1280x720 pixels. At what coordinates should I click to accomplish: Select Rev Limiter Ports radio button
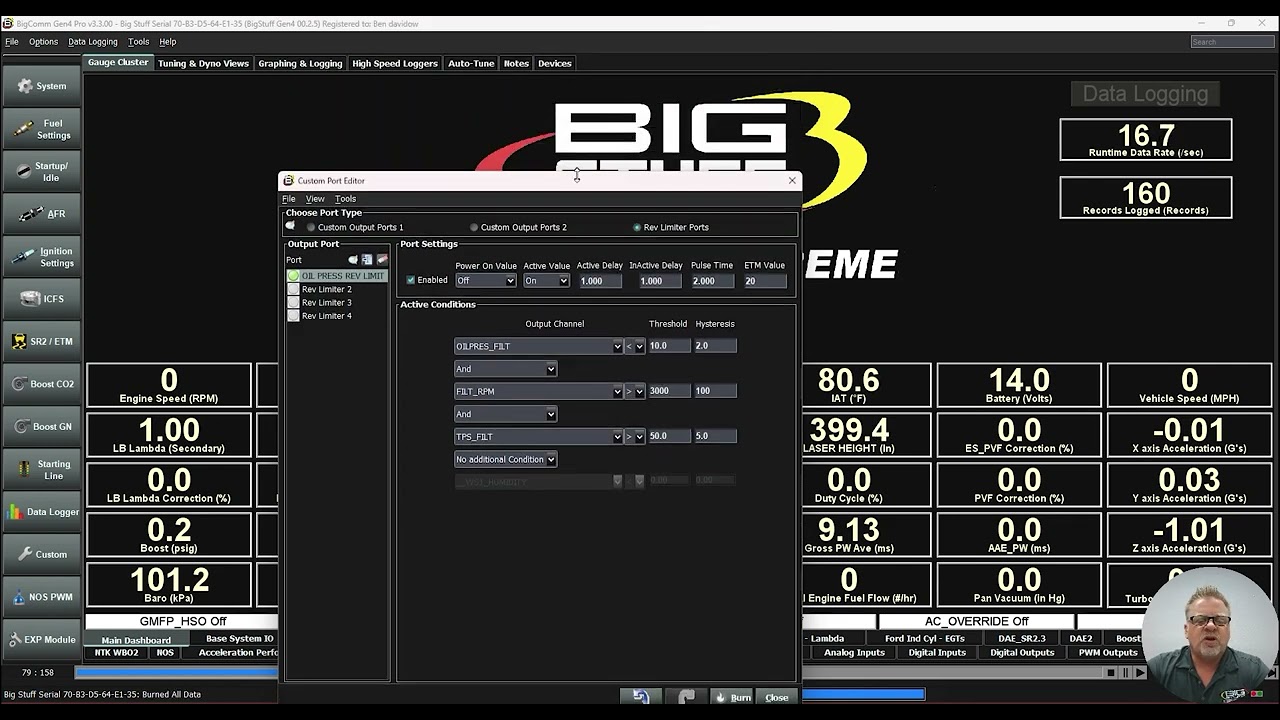(x=637, y=227)
